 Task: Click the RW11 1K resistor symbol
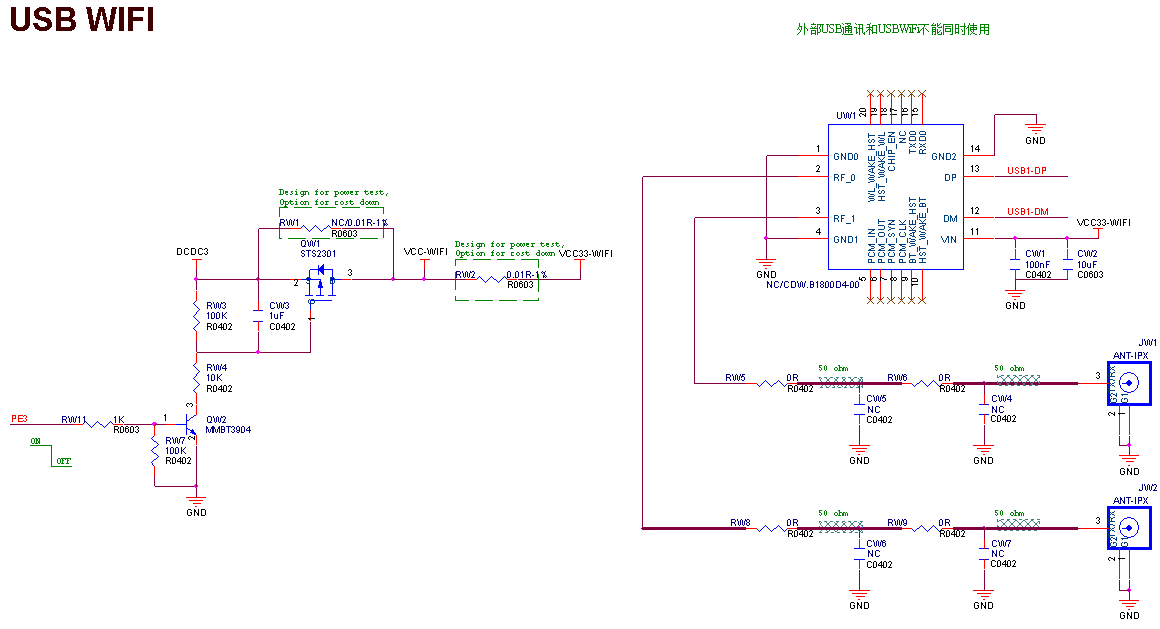[95, 424]
